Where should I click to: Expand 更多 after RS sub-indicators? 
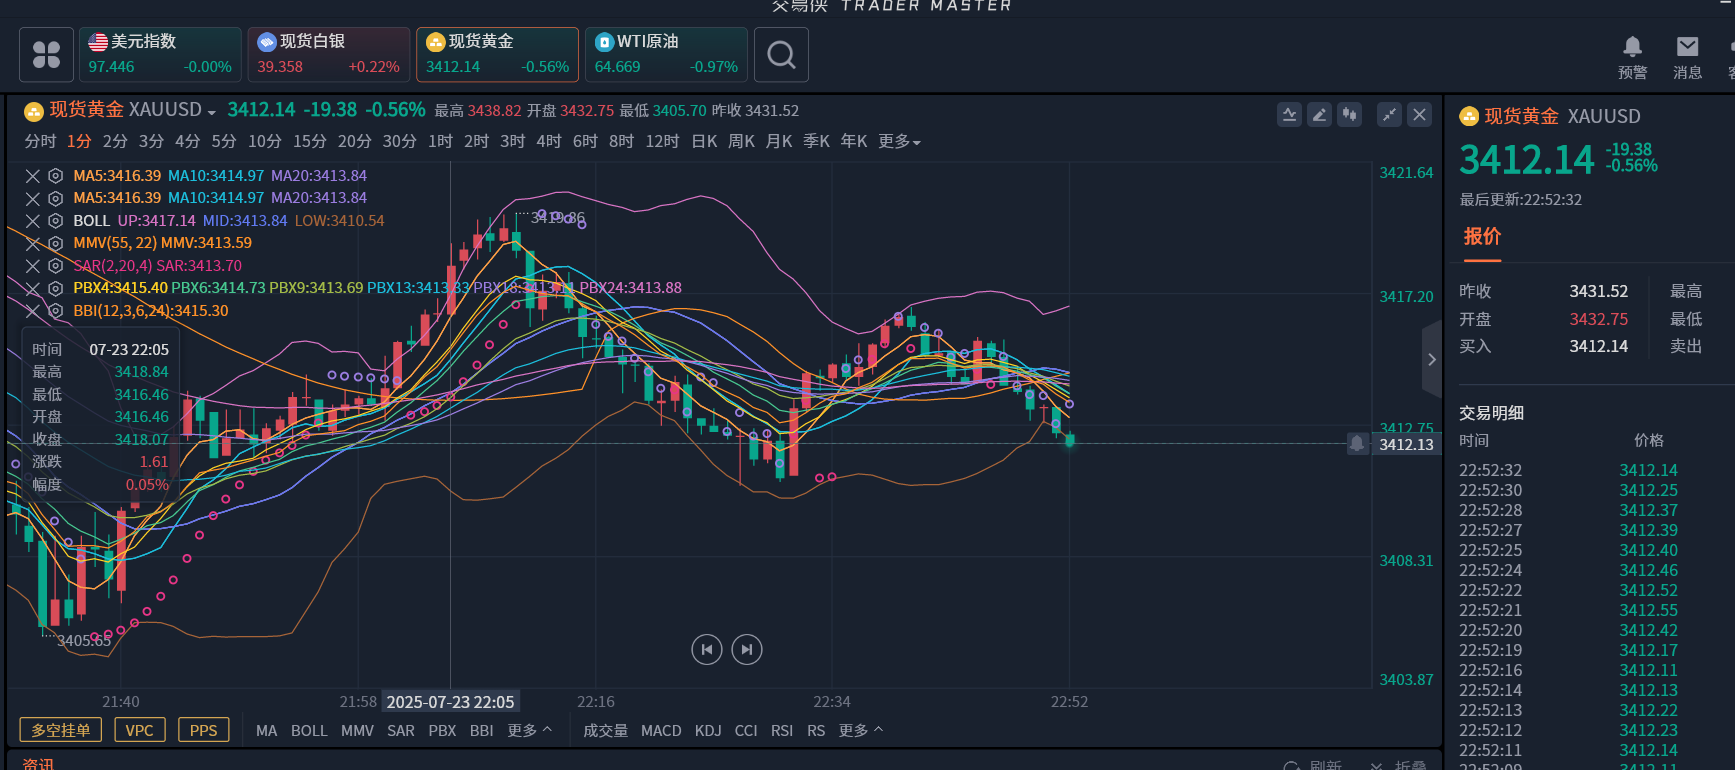pyautogui.click(x=861, y=731)
